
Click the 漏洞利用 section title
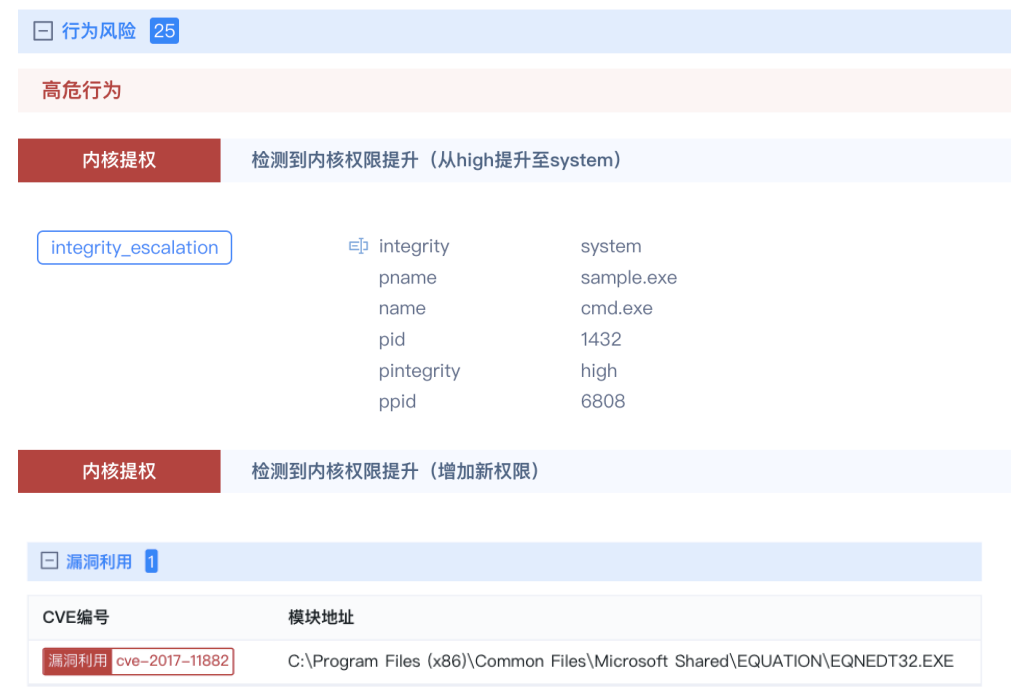[x=99, y=561]
